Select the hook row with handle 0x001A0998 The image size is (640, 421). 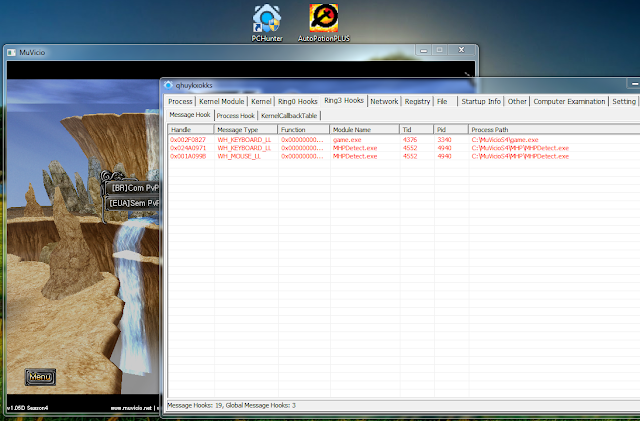(x=404, y=156)
